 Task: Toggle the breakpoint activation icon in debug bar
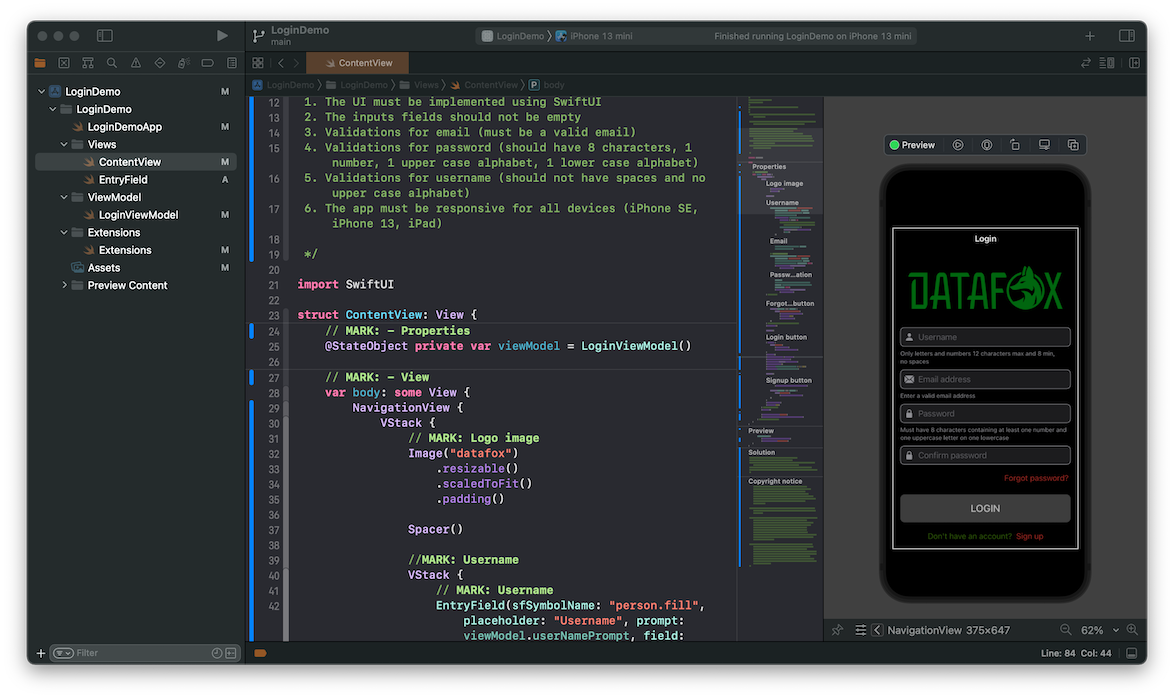click(260, 651)
